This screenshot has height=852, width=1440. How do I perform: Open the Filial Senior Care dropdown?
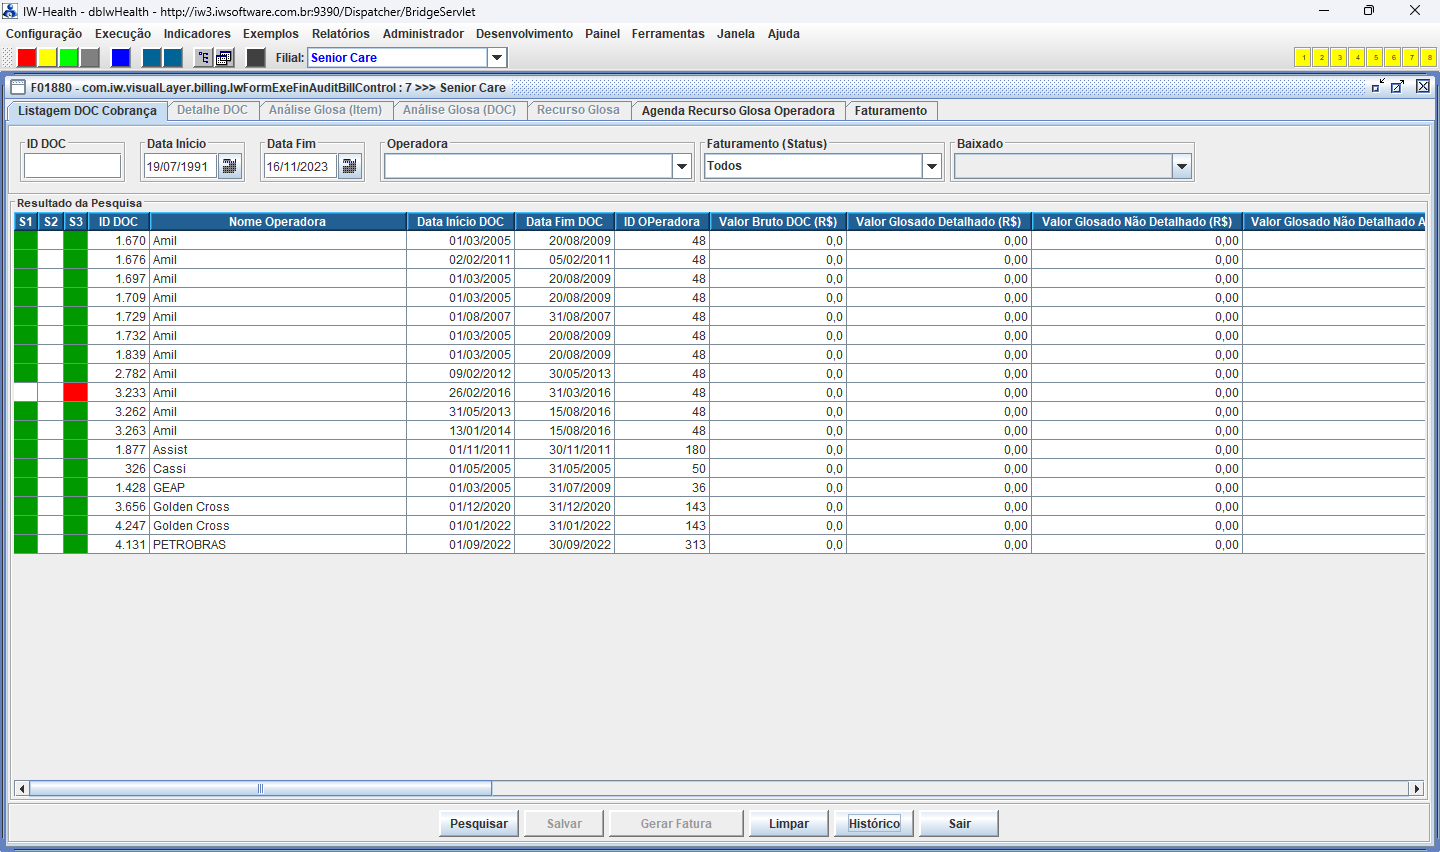click(x=497, y=58)
